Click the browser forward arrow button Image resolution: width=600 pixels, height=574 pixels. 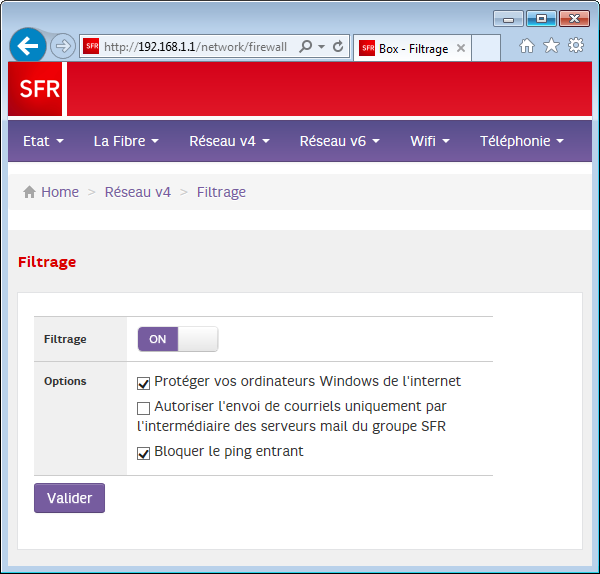[x=62, y=46]
